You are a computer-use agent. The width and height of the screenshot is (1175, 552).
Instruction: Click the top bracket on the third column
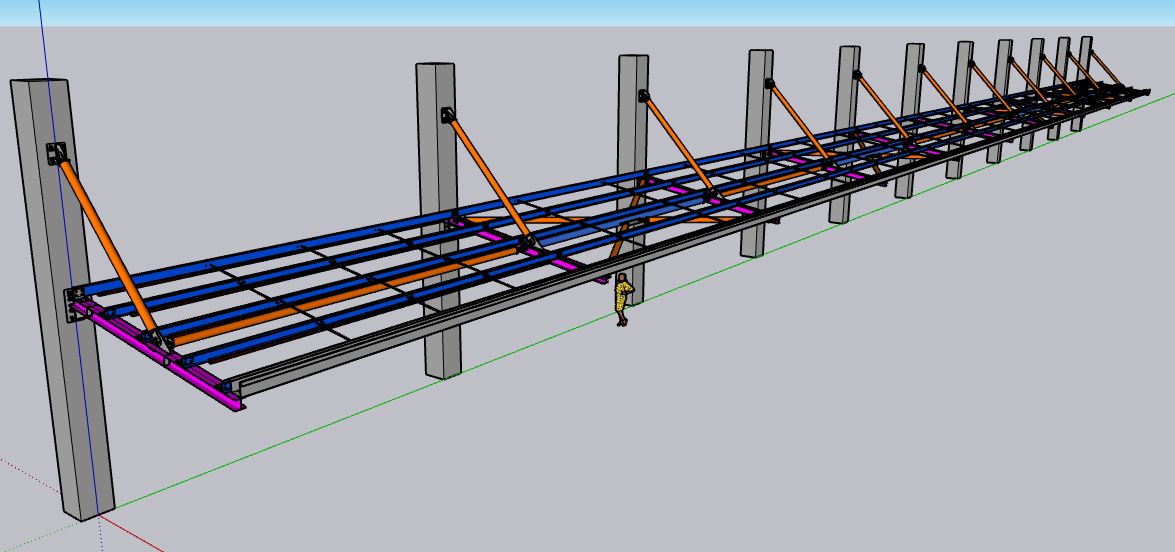pyautogui.click(x=644, y=97)
